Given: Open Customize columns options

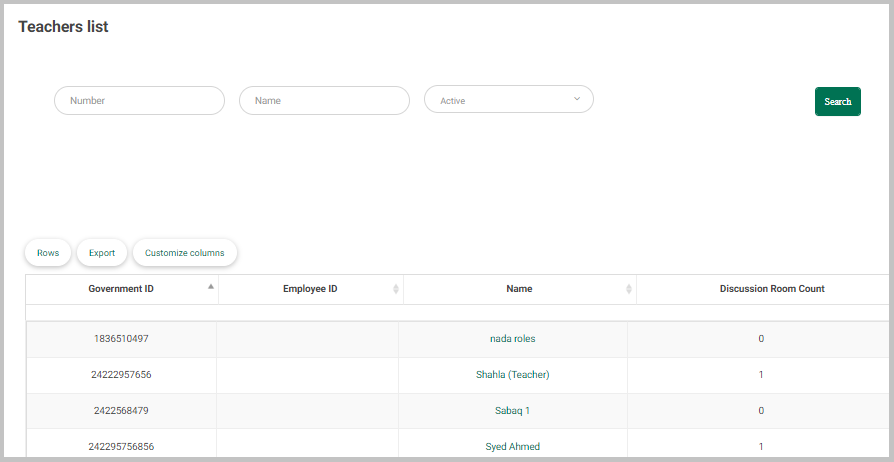Looking at the screenshot, I should pos(185,253).
